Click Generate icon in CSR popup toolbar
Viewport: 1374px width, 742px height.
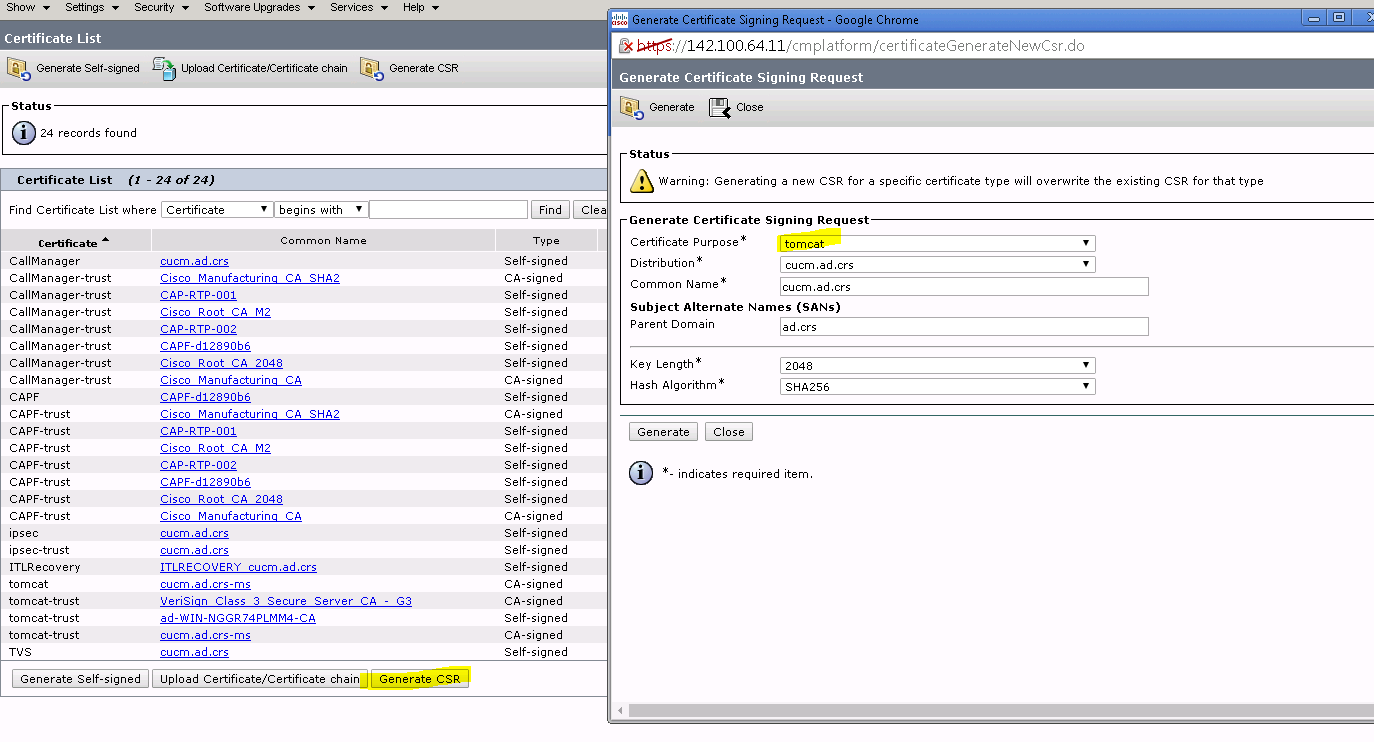[632, 107]
